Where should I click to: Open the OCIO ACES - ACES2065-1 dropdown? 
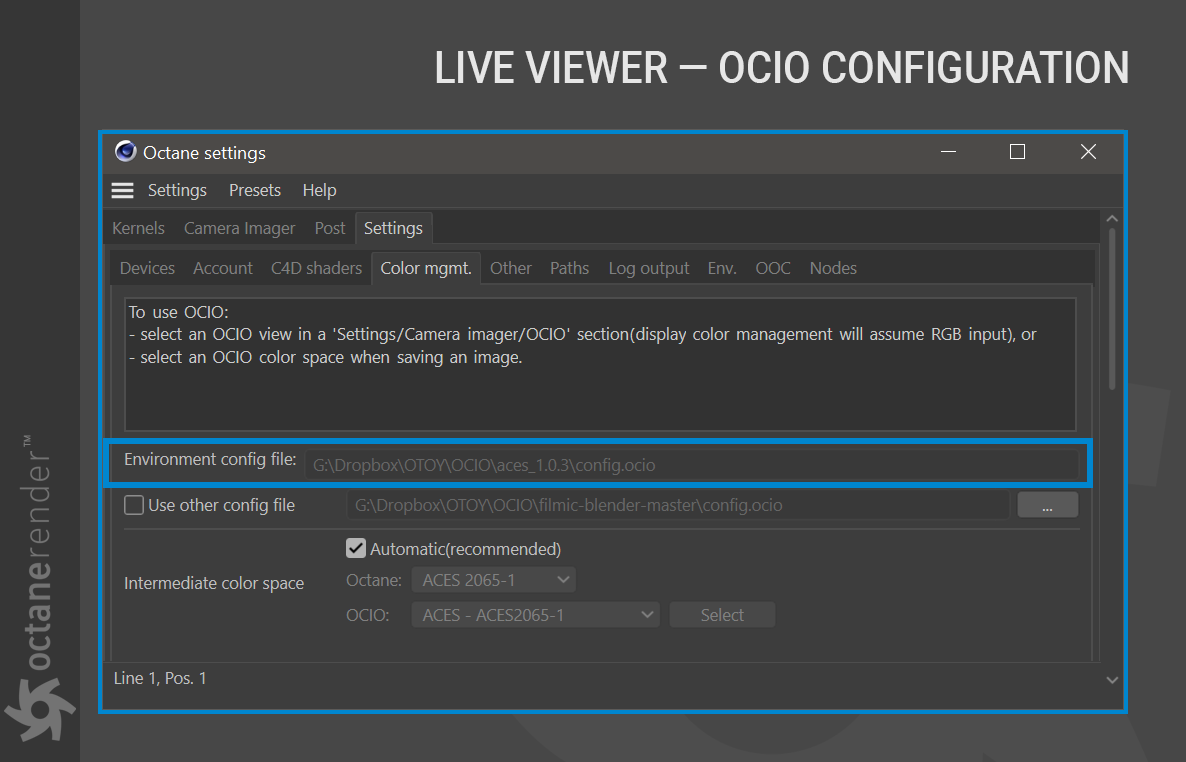pyautogui.click(x=535, y=615)
